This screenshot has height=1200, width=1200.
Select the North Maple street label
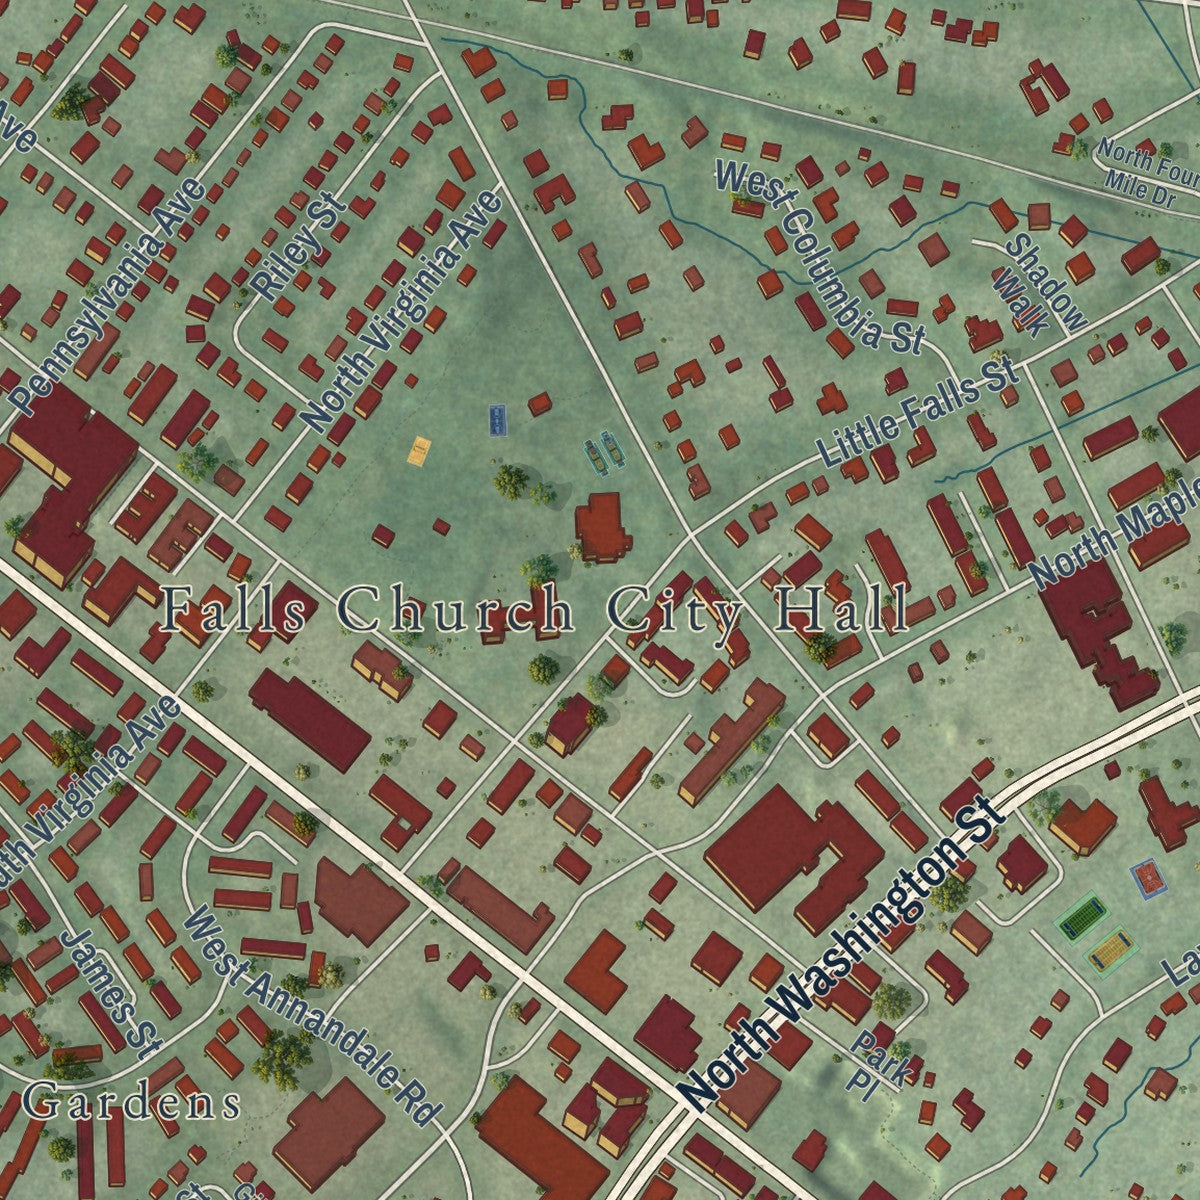pyautogui.click(x=1114, y=532)
